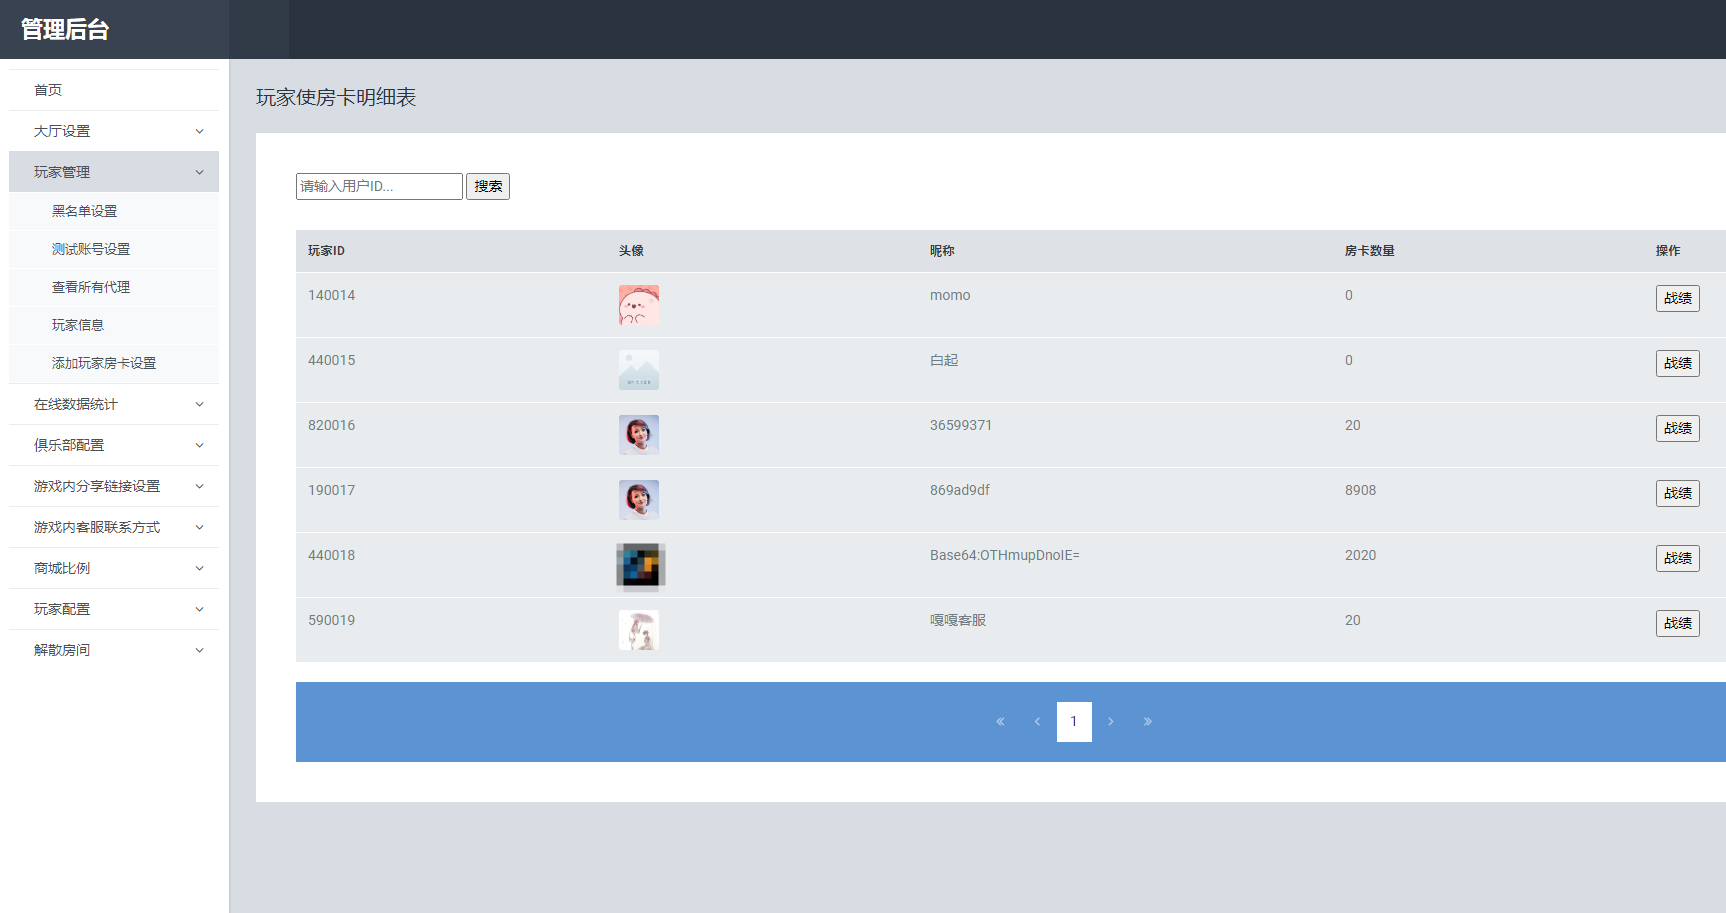Click the next page arrow icon

point(1111,721)
